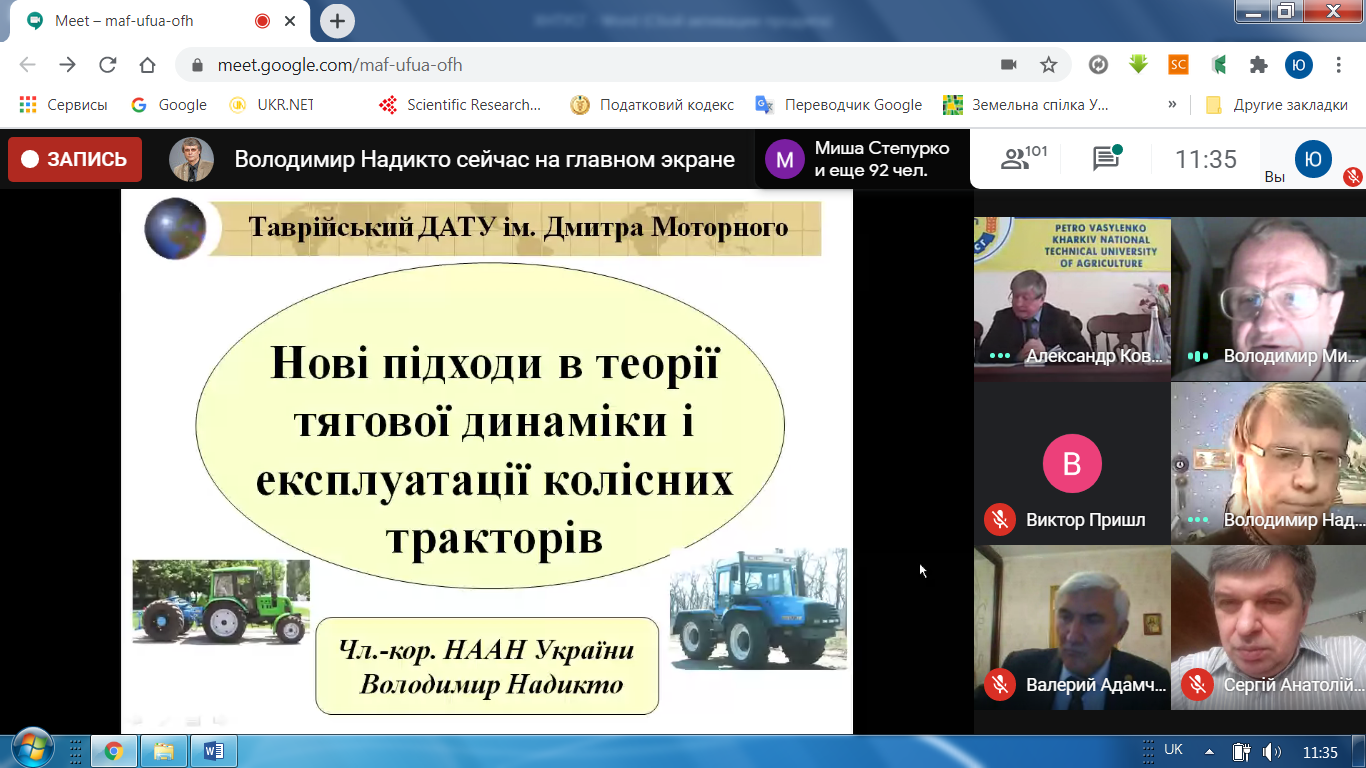
Task: View site information via the lock icon
Action: tap(197, 65)
